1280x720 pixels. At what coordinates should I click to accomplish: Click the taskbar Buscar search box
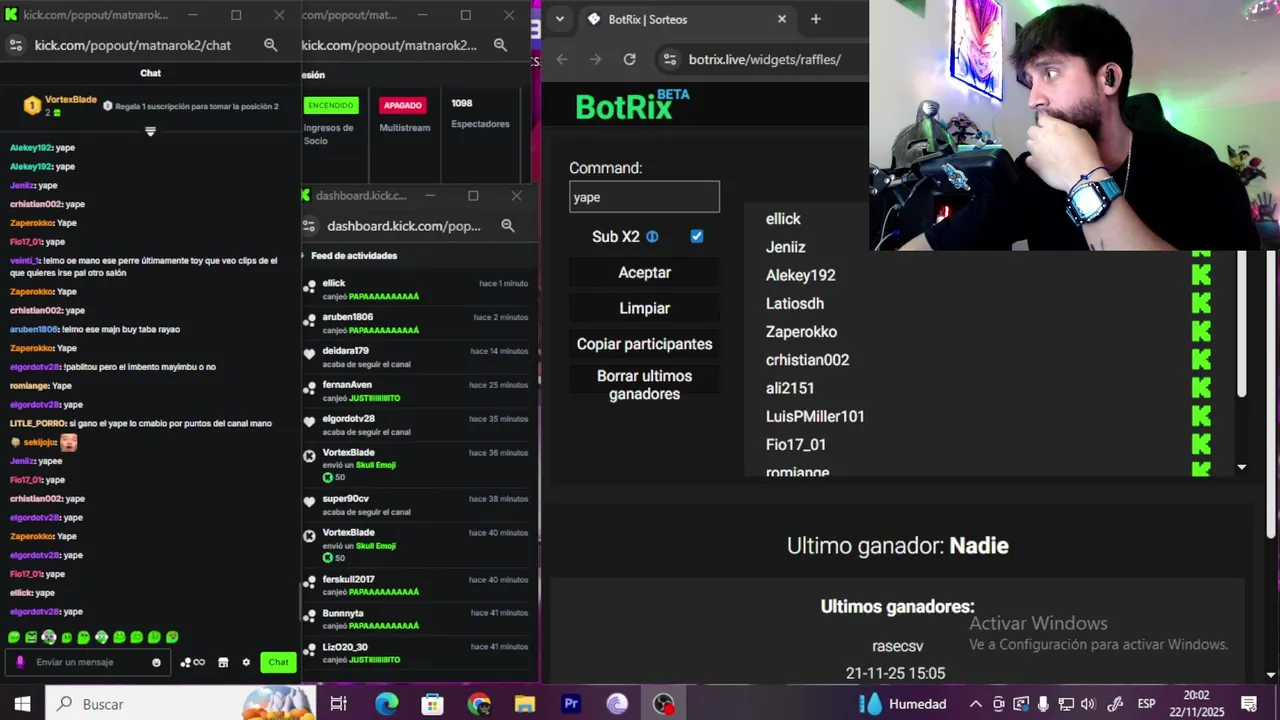[x=180, y=704]
